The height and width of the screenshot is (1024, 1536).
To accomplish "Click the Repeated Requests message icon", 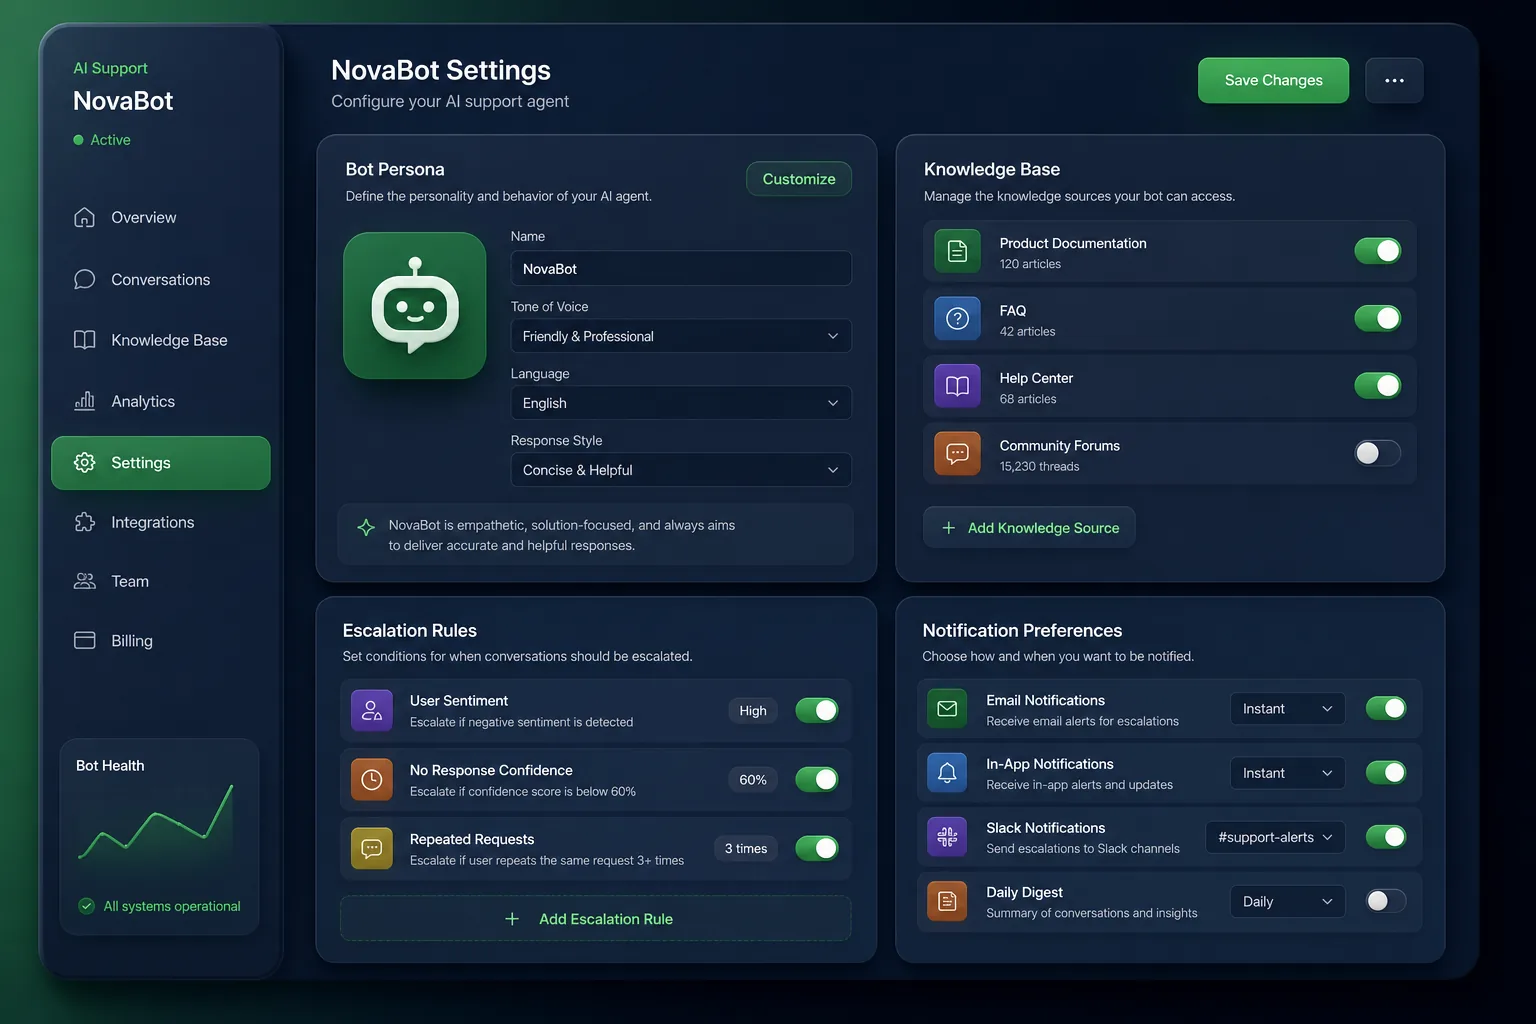I will (372, 848).
